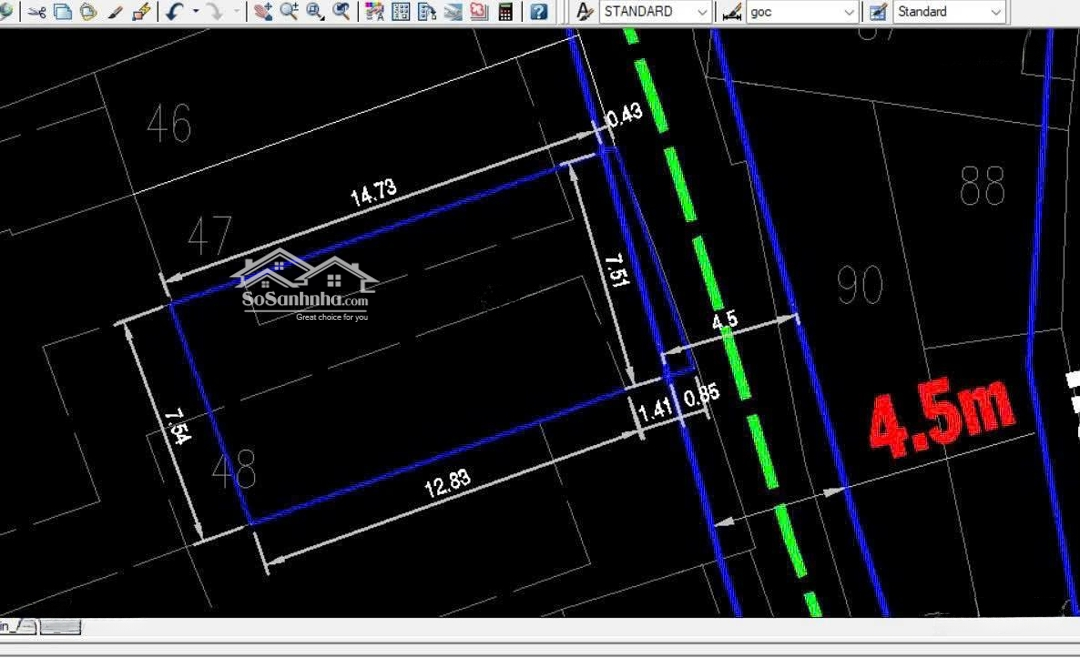Screen dimensions: 1080x658
Task: Open the DesignCenter icon
Action: tap(401, 12)
